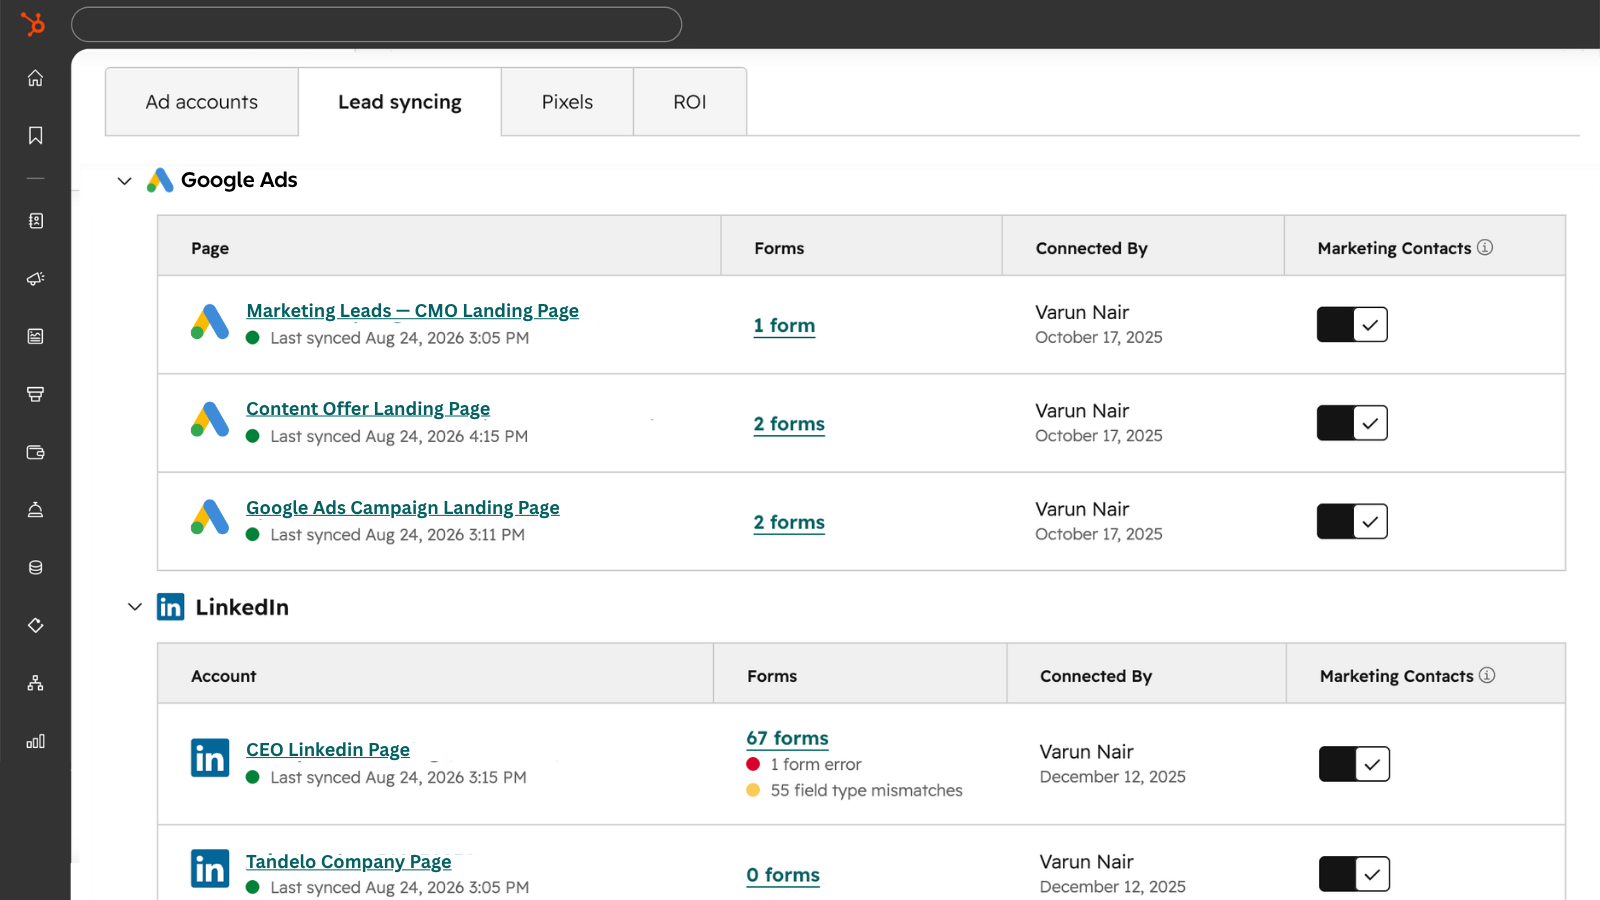The height and width of the screenshot is (900, 1600).
Task: View the 67 forms link
Action: tap(787, 739)
